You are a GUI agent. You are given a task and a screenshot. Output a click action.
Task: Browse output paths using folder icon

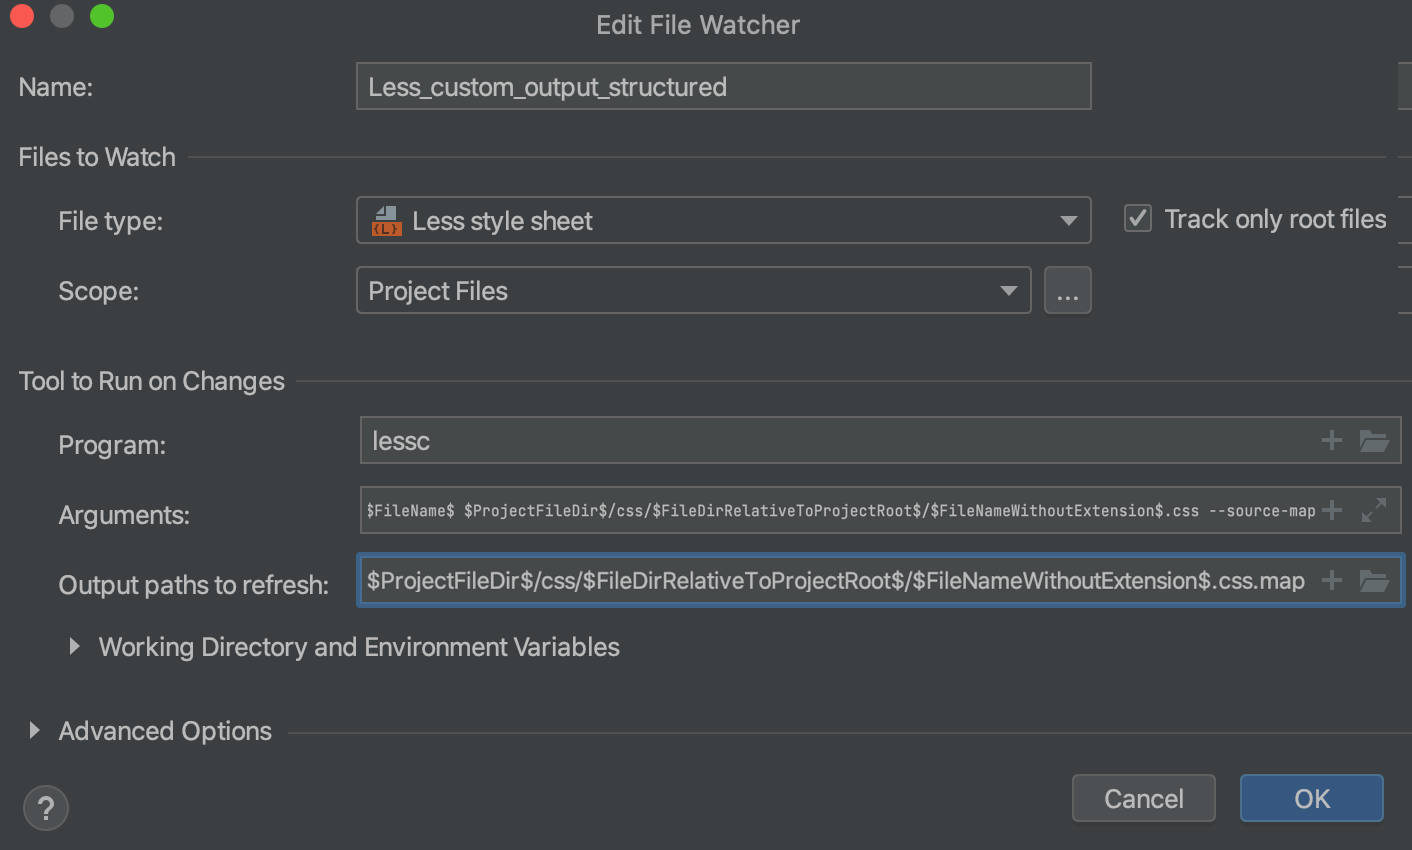point(1374,580)
